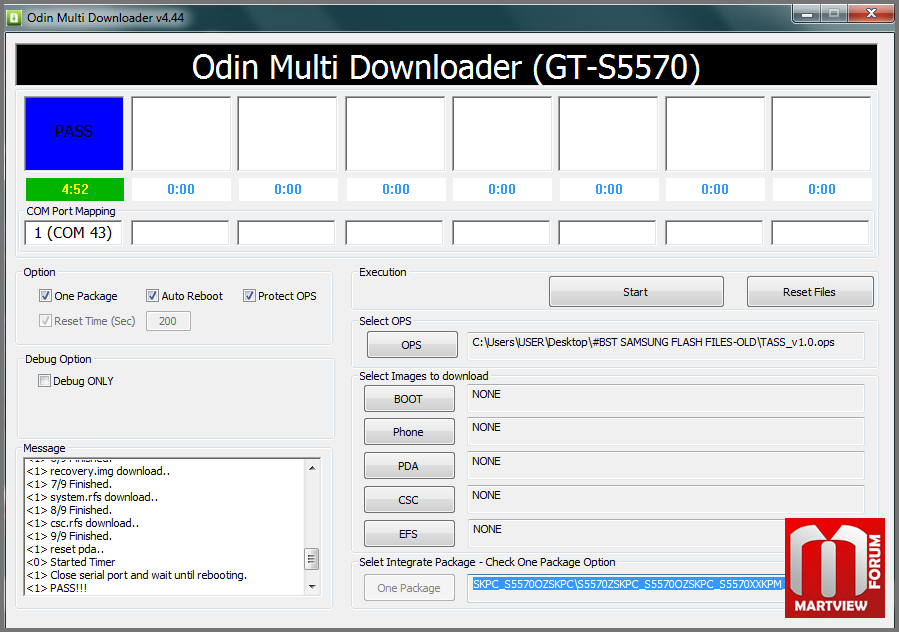Click the blue PASS status box

coord(74,133)
